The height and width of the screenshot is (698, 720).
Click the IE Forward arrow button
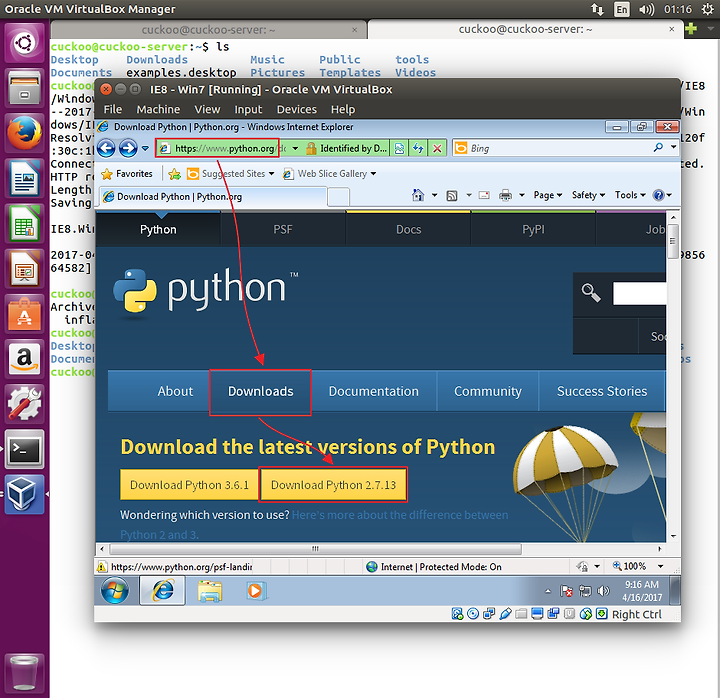pyautogui.click(x=128, y=148)
